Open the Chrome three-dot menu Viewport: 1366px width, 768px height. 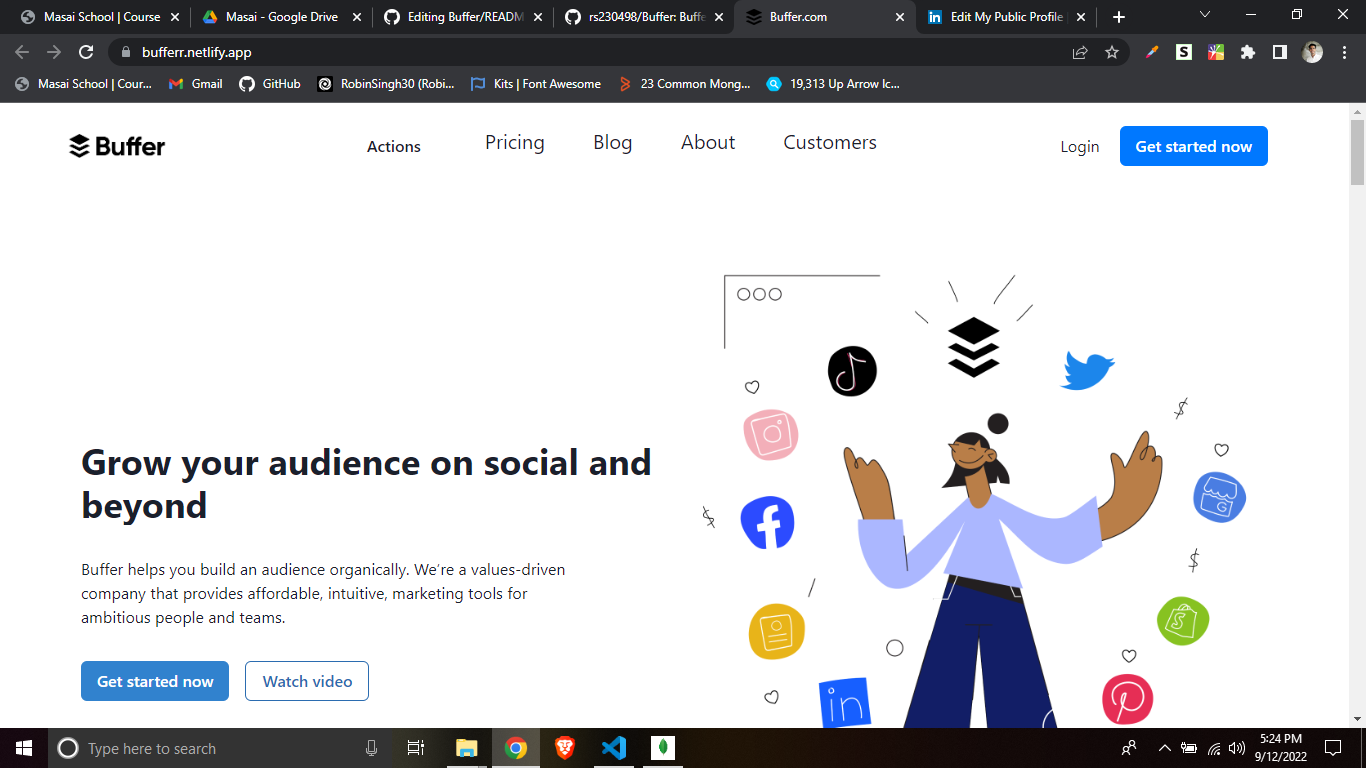pyautogui.click(x=1344, y=52)
